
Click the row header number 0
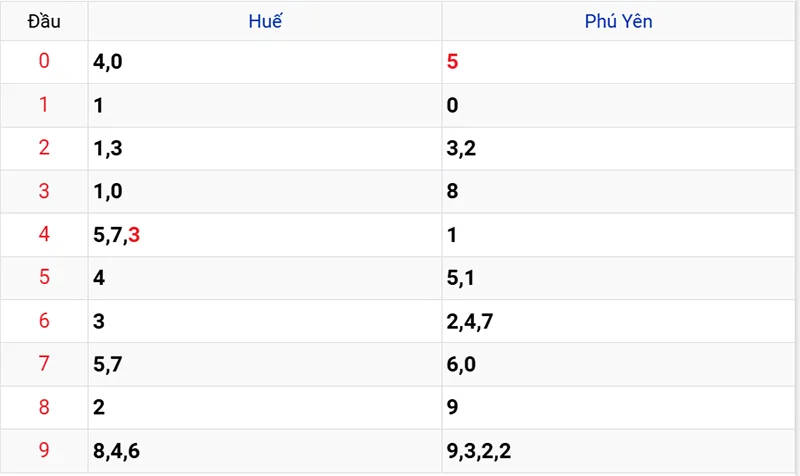pos(43,62)
